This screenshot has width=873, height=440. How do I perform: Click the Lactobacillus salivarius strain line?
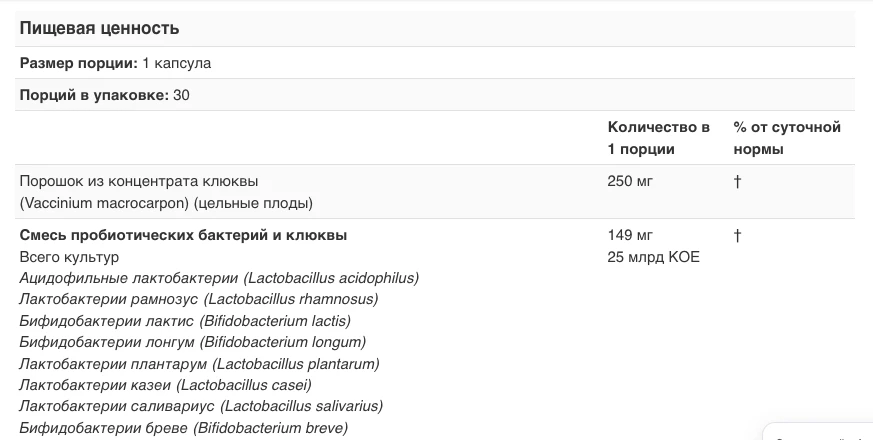(202, 406)
